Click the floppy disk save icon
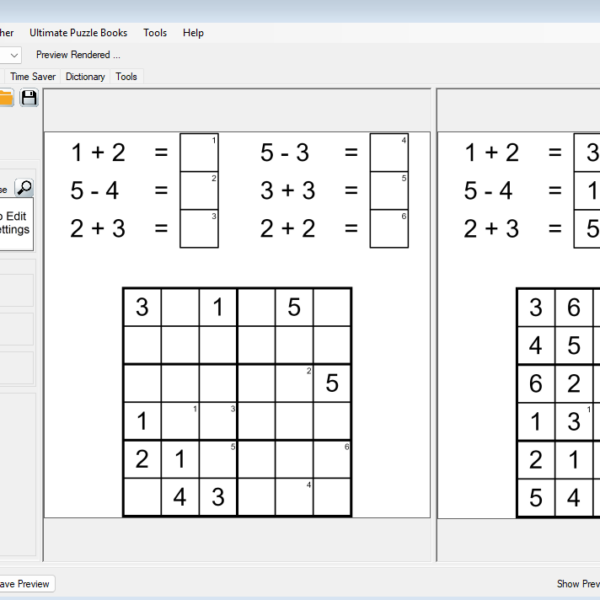The height and width of the screenshot is (600, 600). [x=29, y=97]
